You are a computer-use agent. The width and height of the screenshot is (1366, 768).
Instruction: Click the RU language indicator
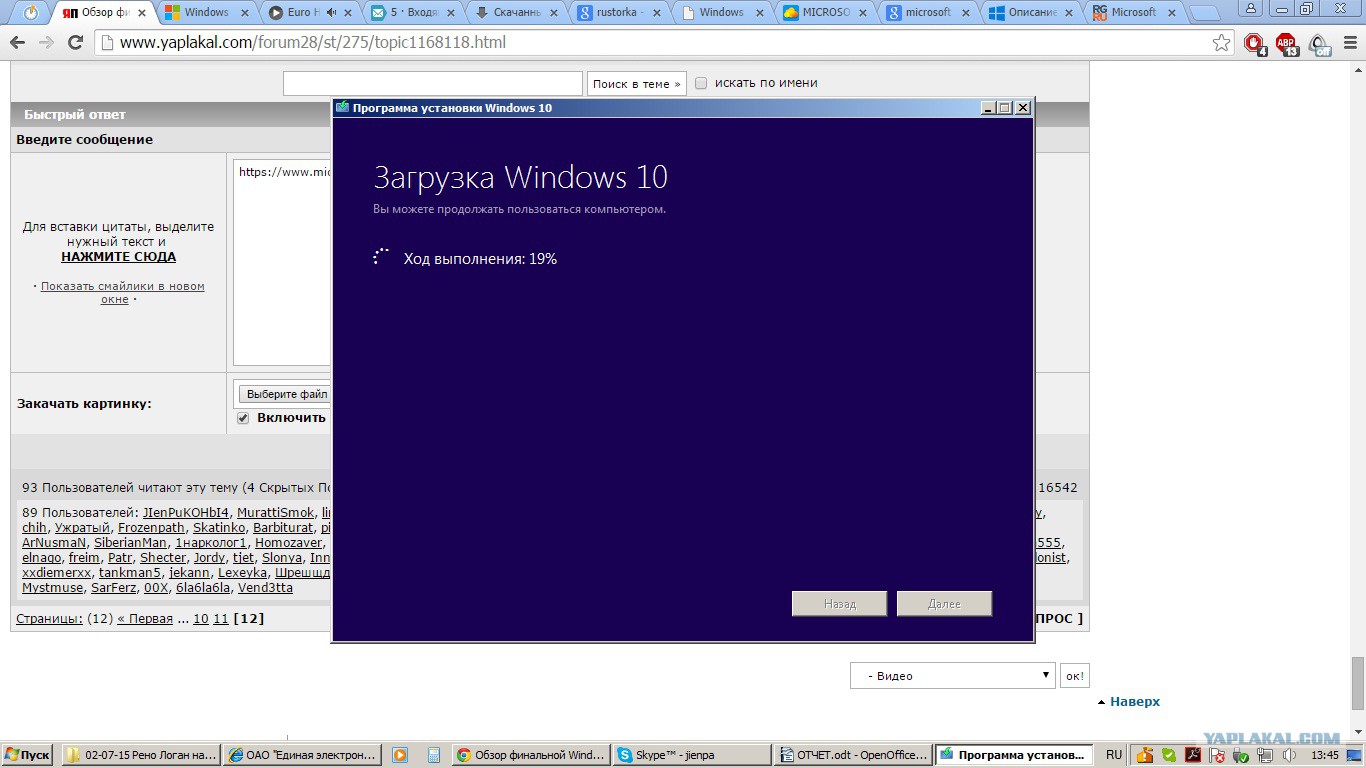tap(1114, 755)
